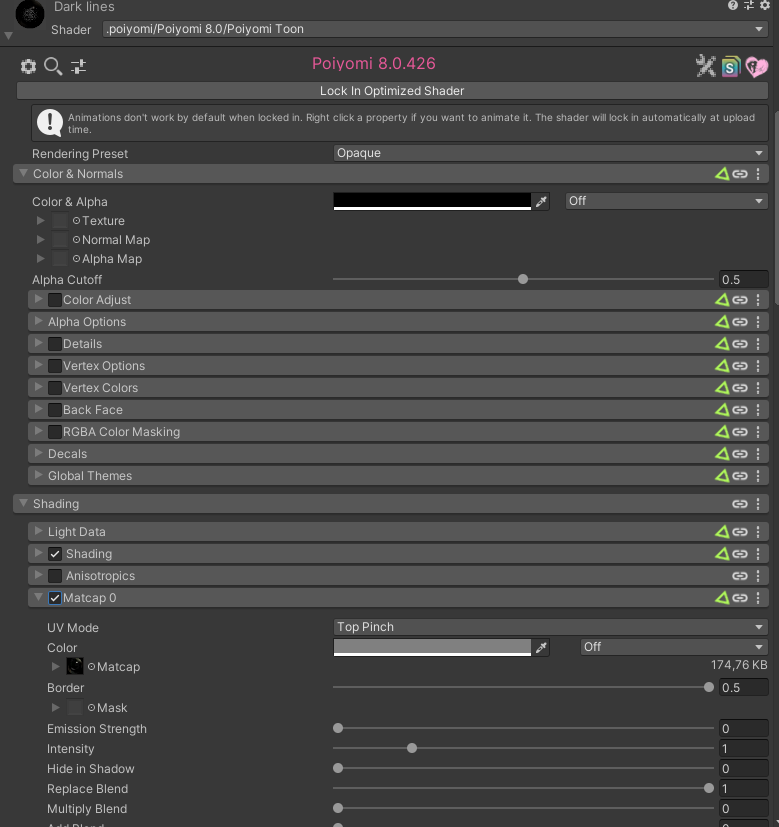Open the material options gear at top right
779x827 pixels.
(764, 5)
